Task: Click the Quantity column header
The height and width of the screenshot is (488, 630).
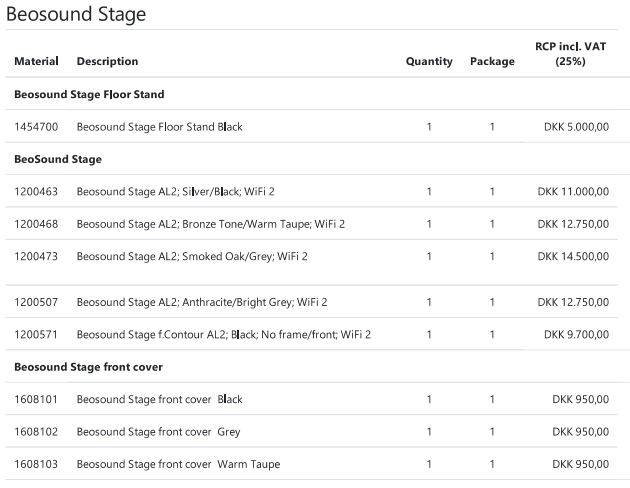Action: point(429,61)
